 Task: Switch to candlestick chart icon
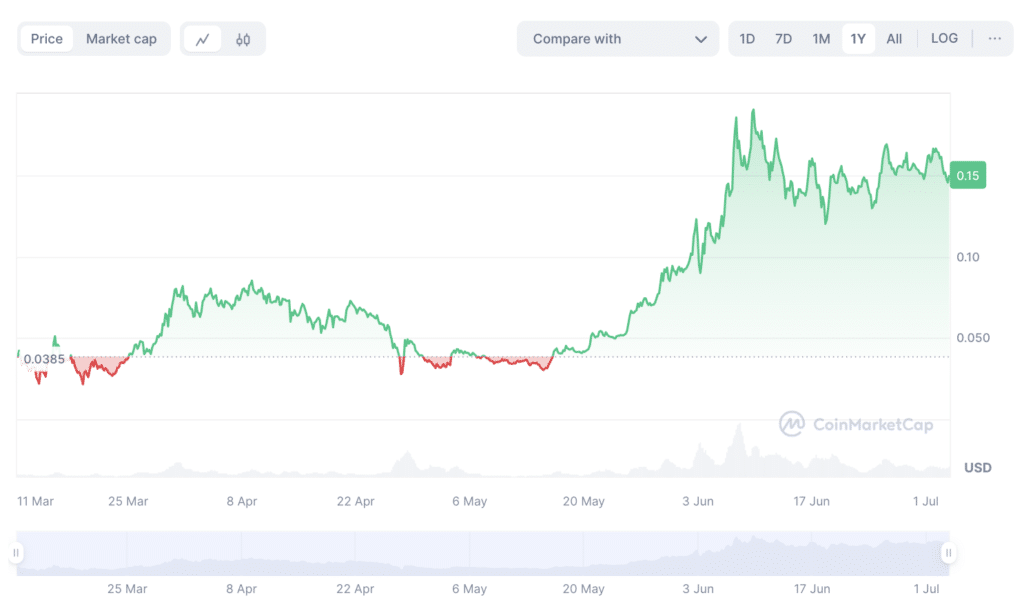point(243,39)
